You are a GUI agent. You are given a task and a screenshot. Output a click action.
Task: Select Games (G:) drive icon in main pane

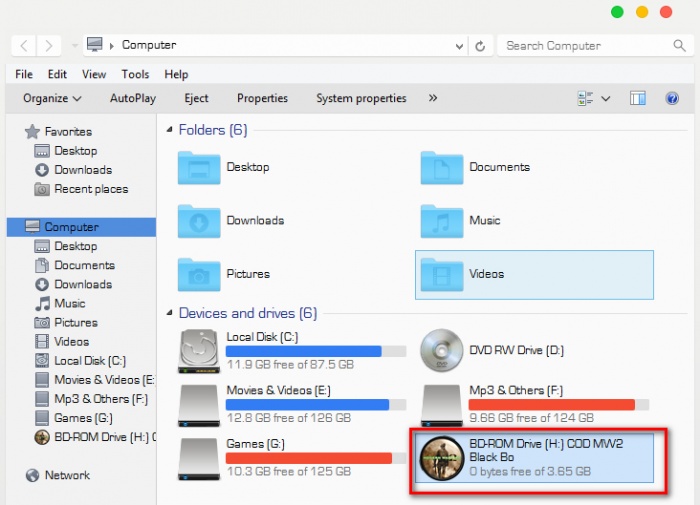[x=199, y=459]
